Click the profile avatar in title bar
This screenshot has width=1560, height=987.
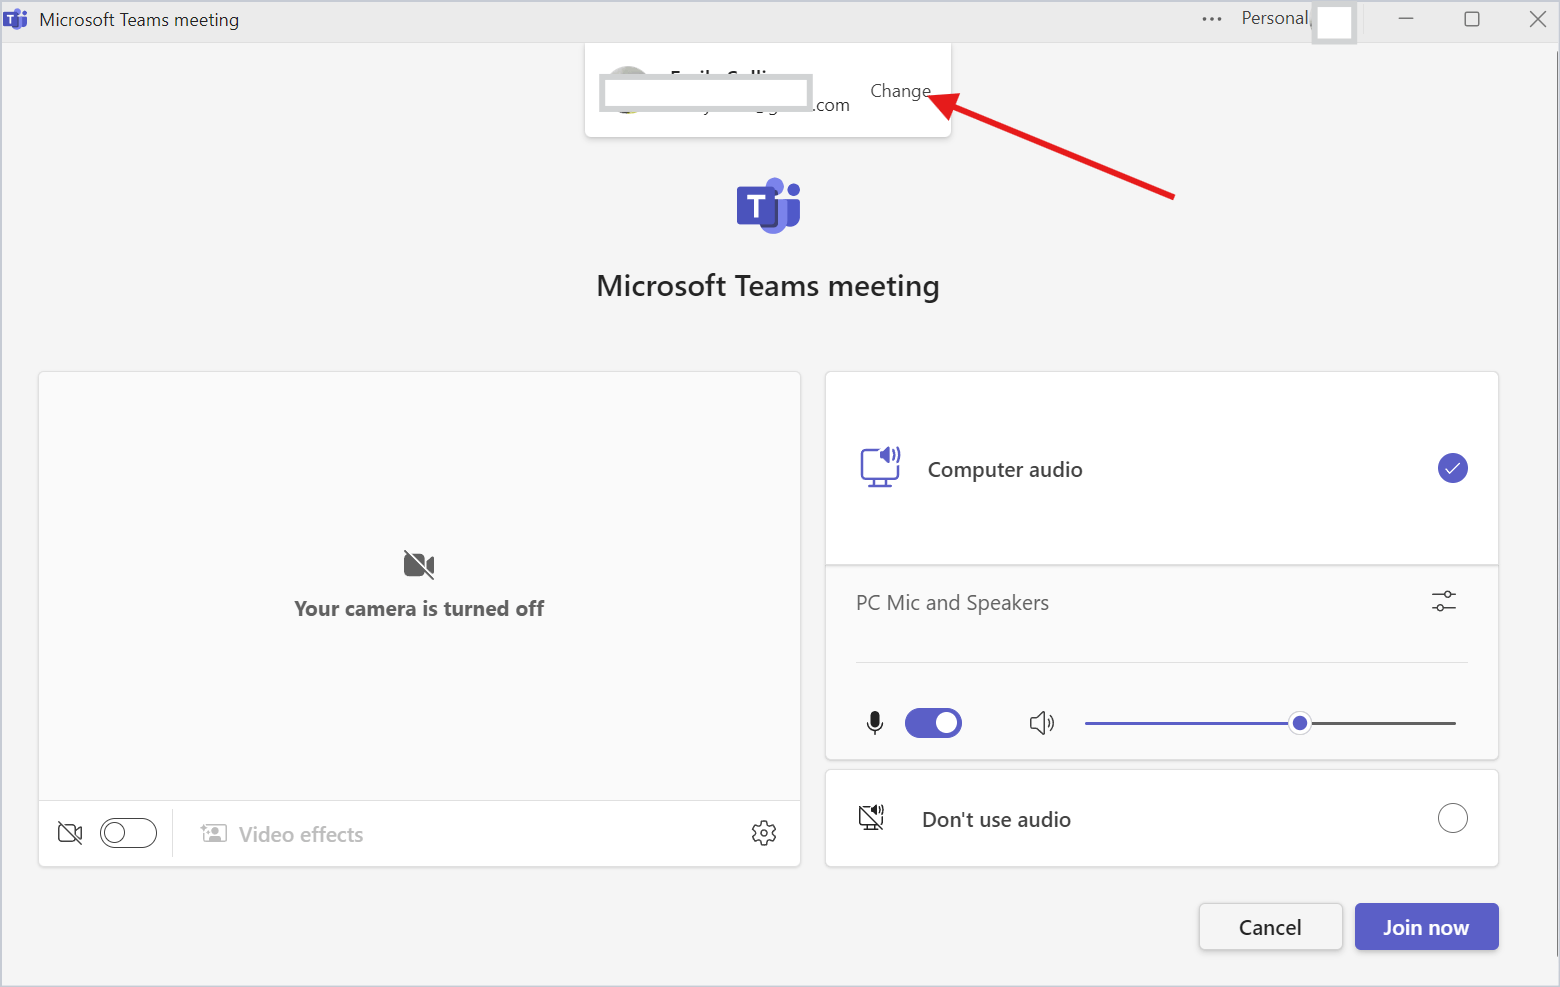pyautogui.click(x=1334, y=22)
